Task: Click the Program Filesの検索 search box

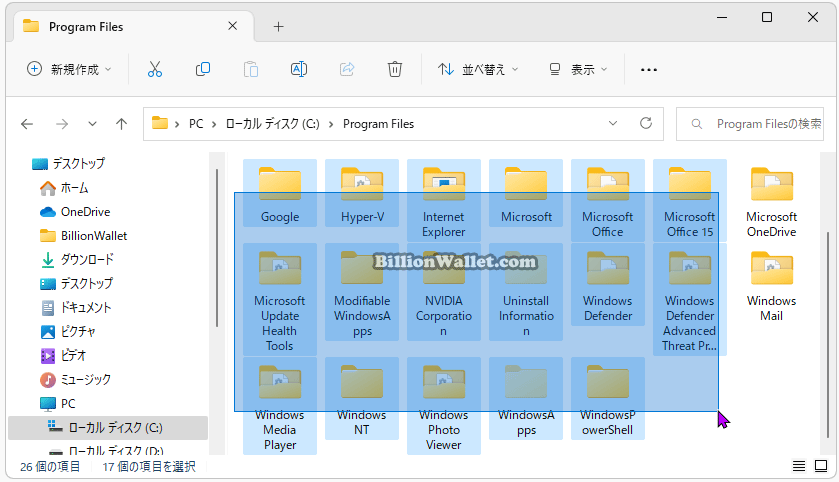Action: 750,124
